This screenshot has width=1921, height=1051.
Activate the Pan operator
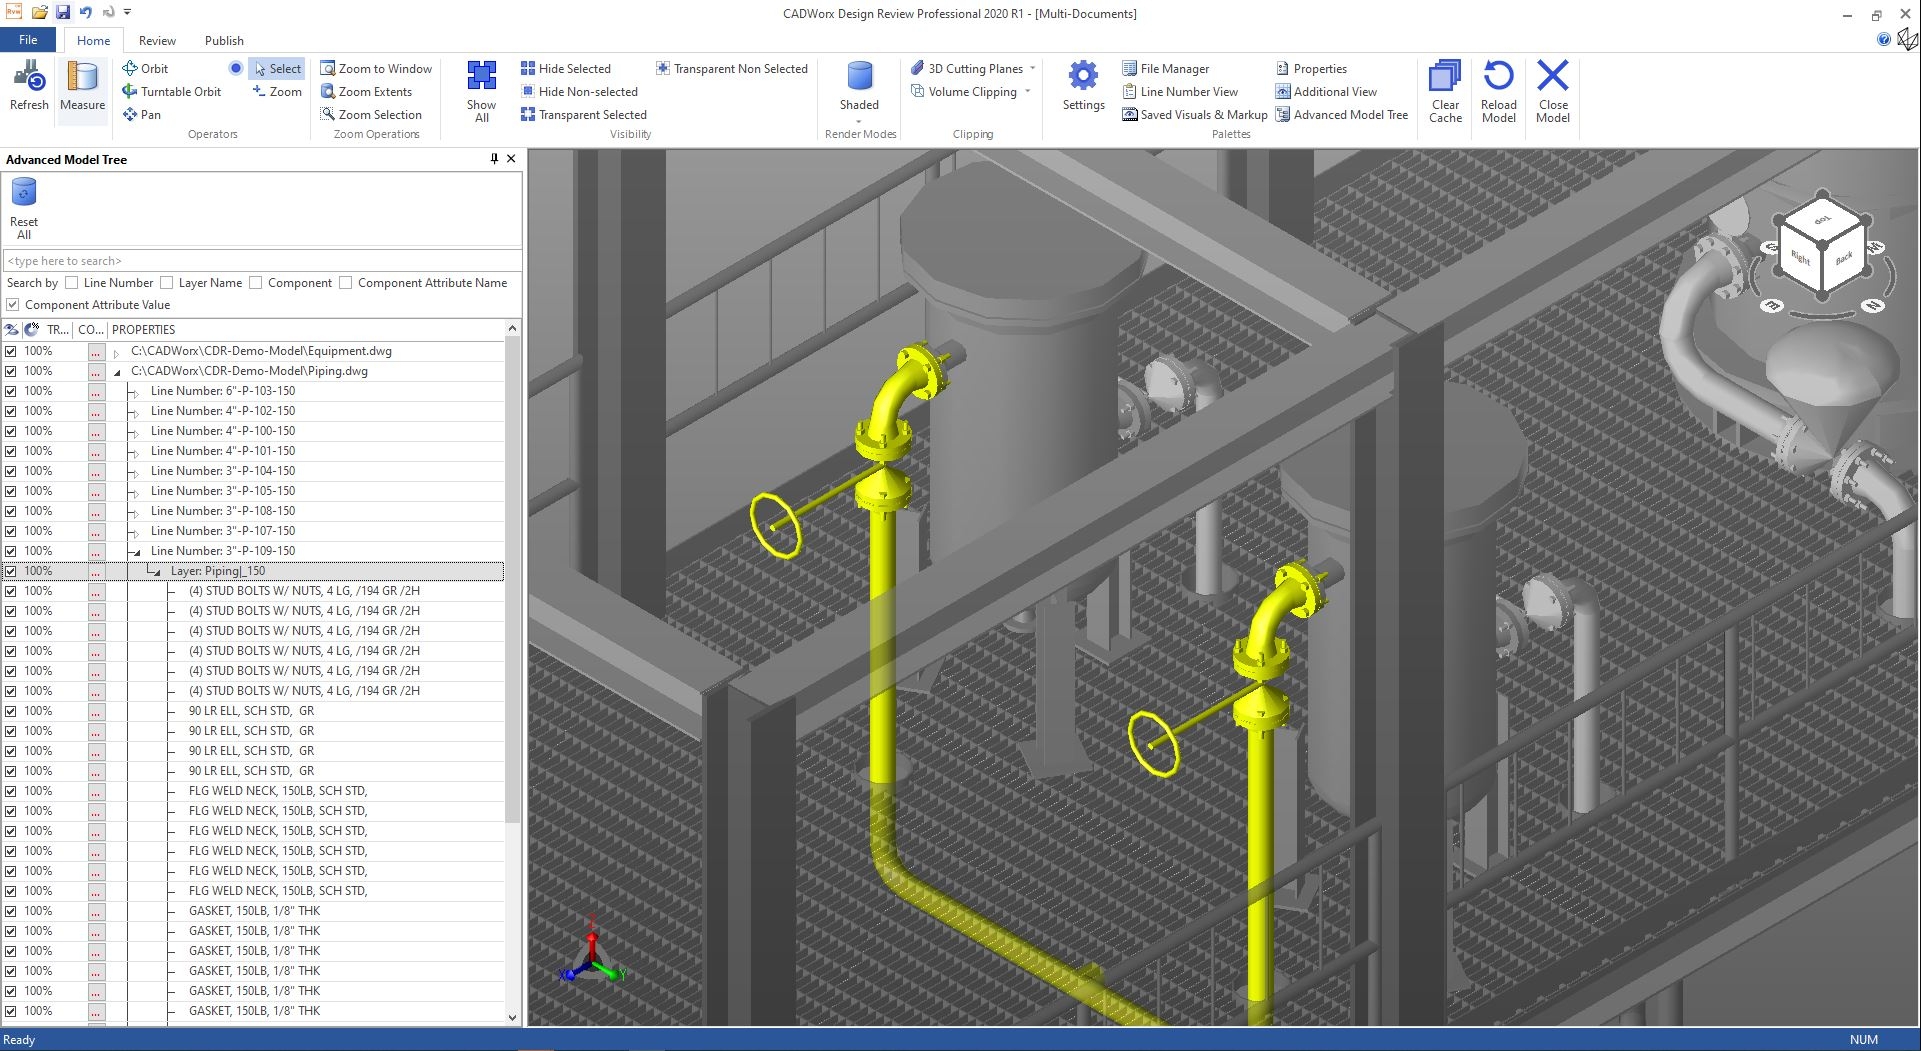pos(141,114)
